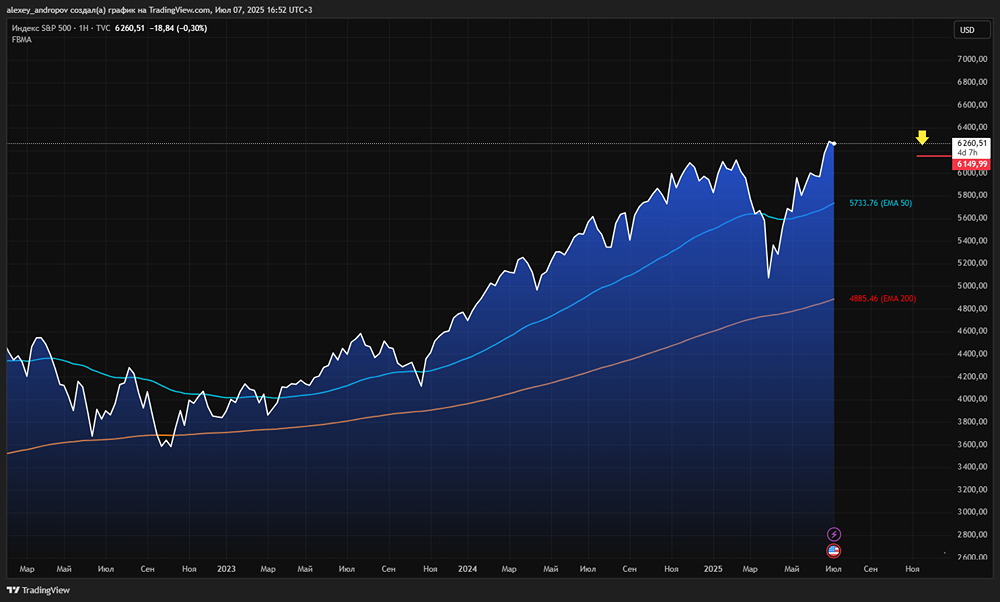Click the red horizontal level line near 6149
This screenshot has width=1000, height=602.
934,156
